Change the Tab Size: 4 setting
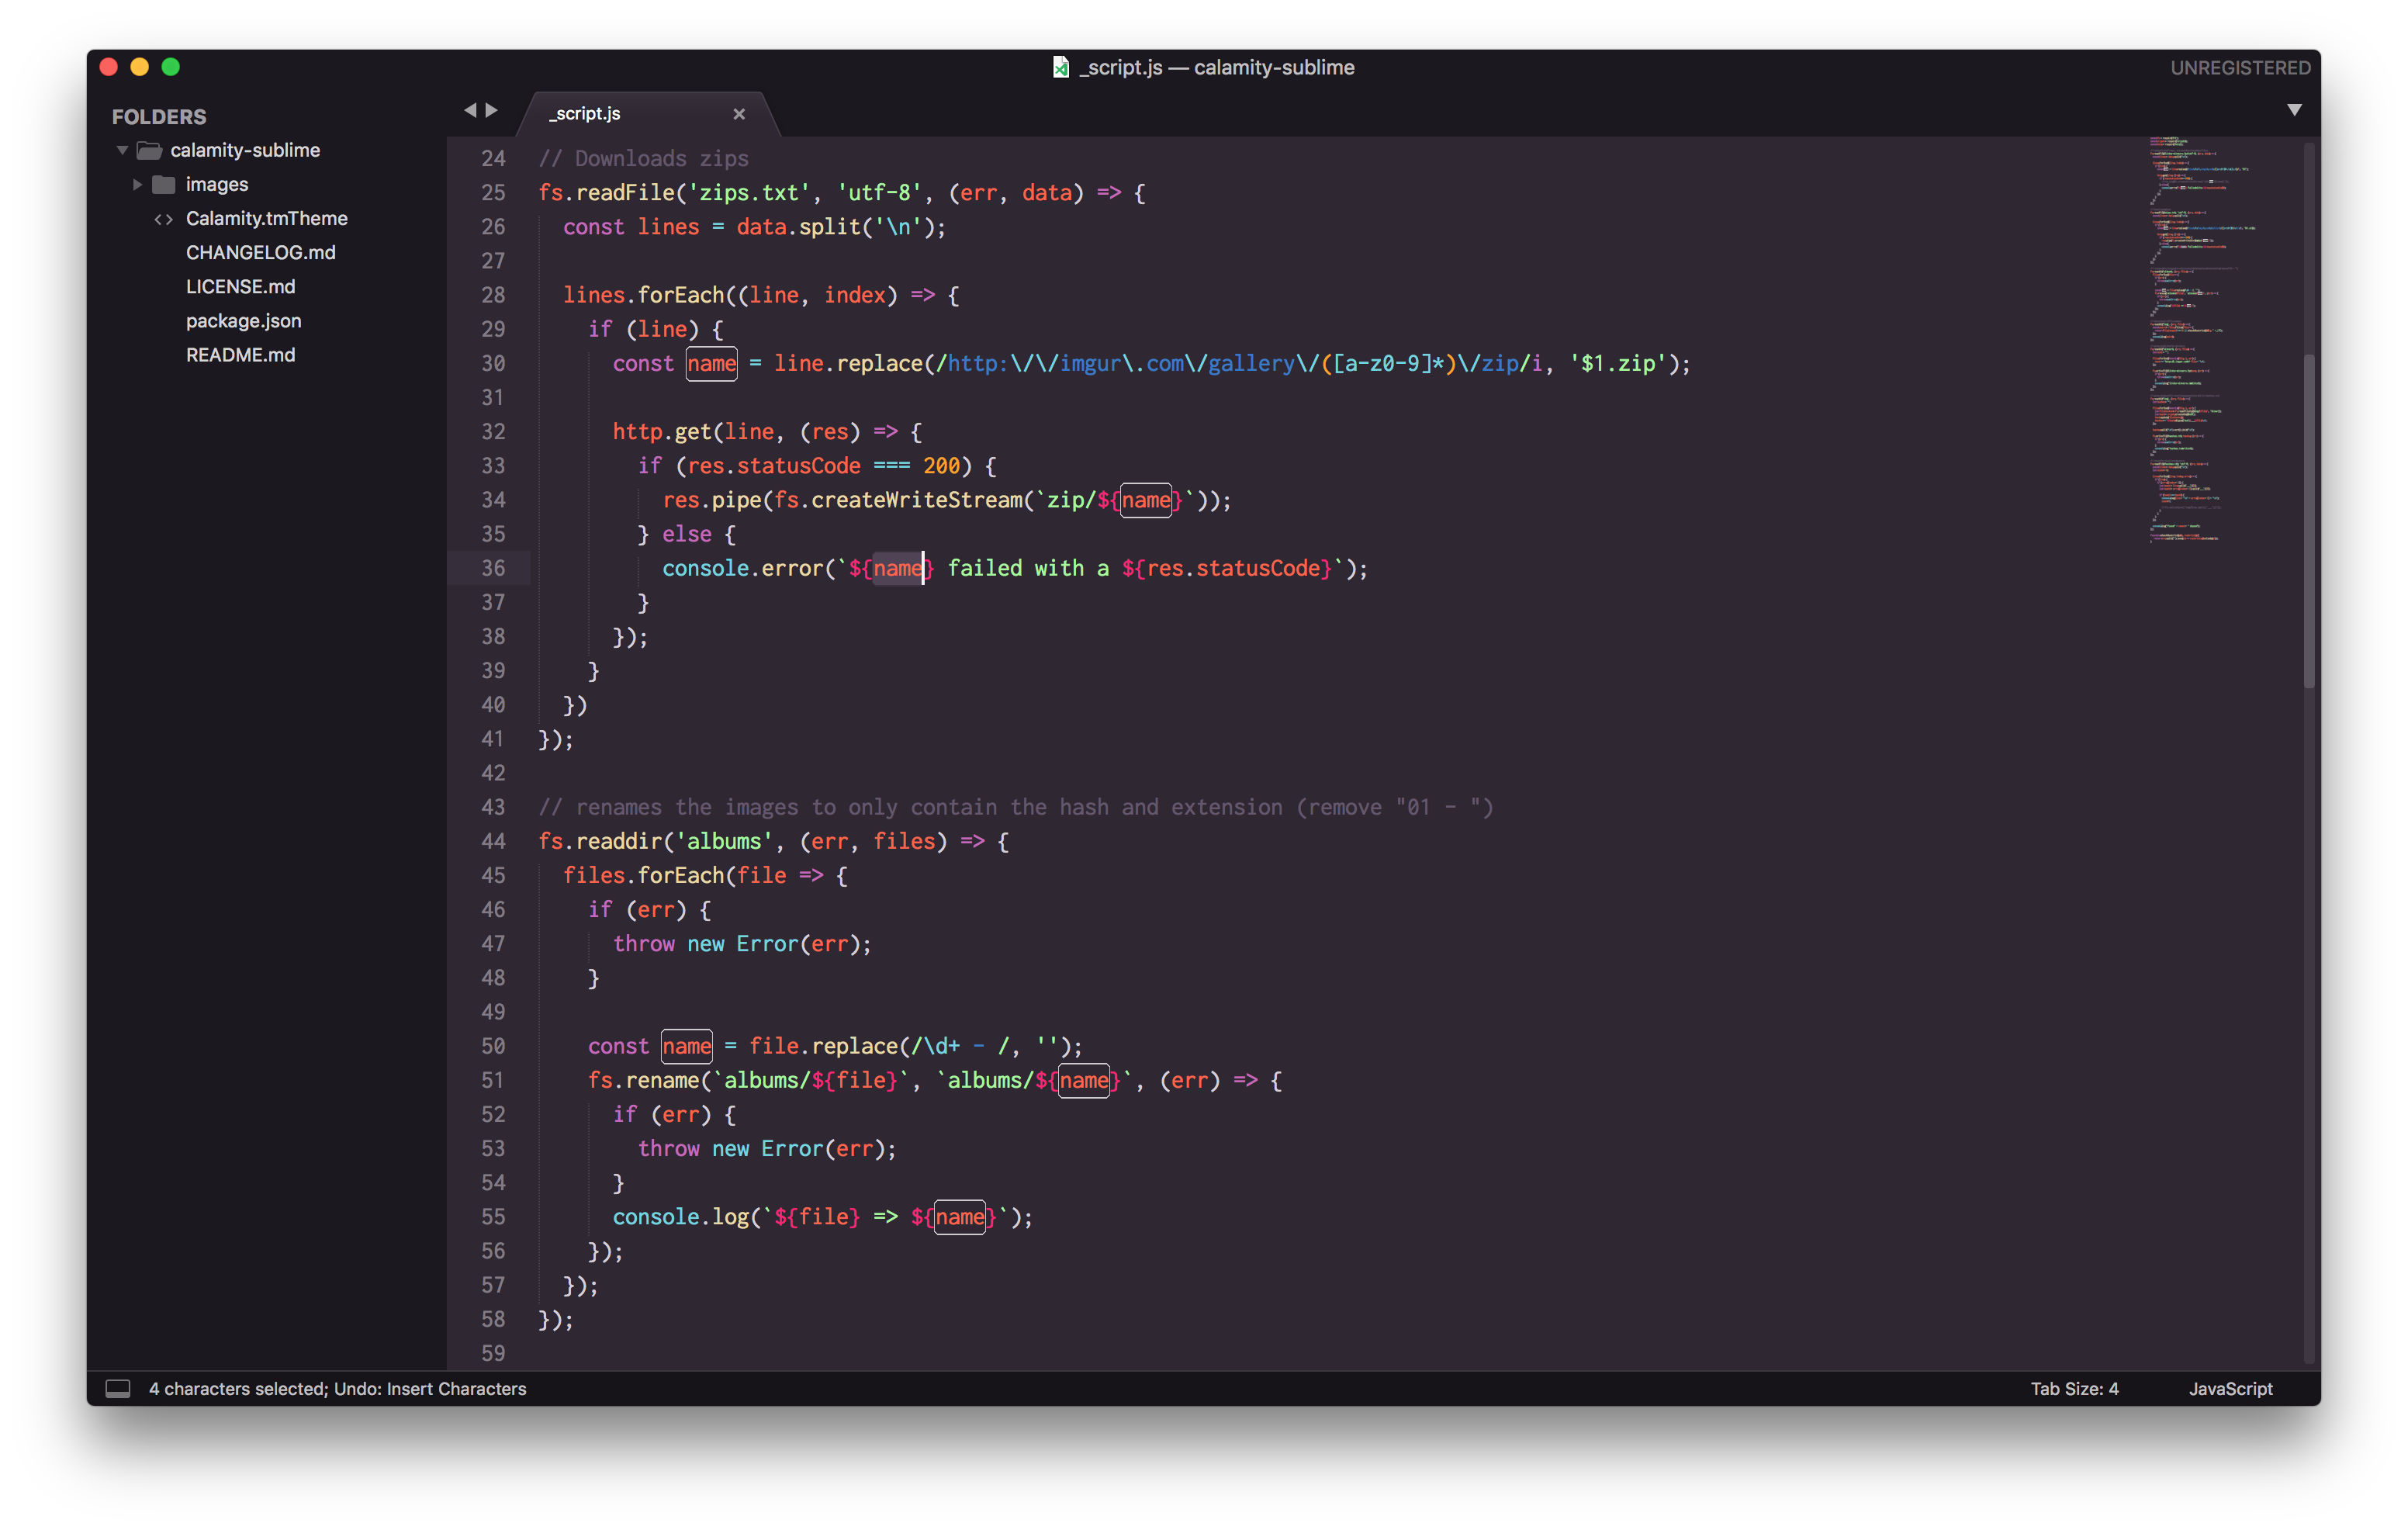This screenshot has height=1530, width=2408. 2074,1388
